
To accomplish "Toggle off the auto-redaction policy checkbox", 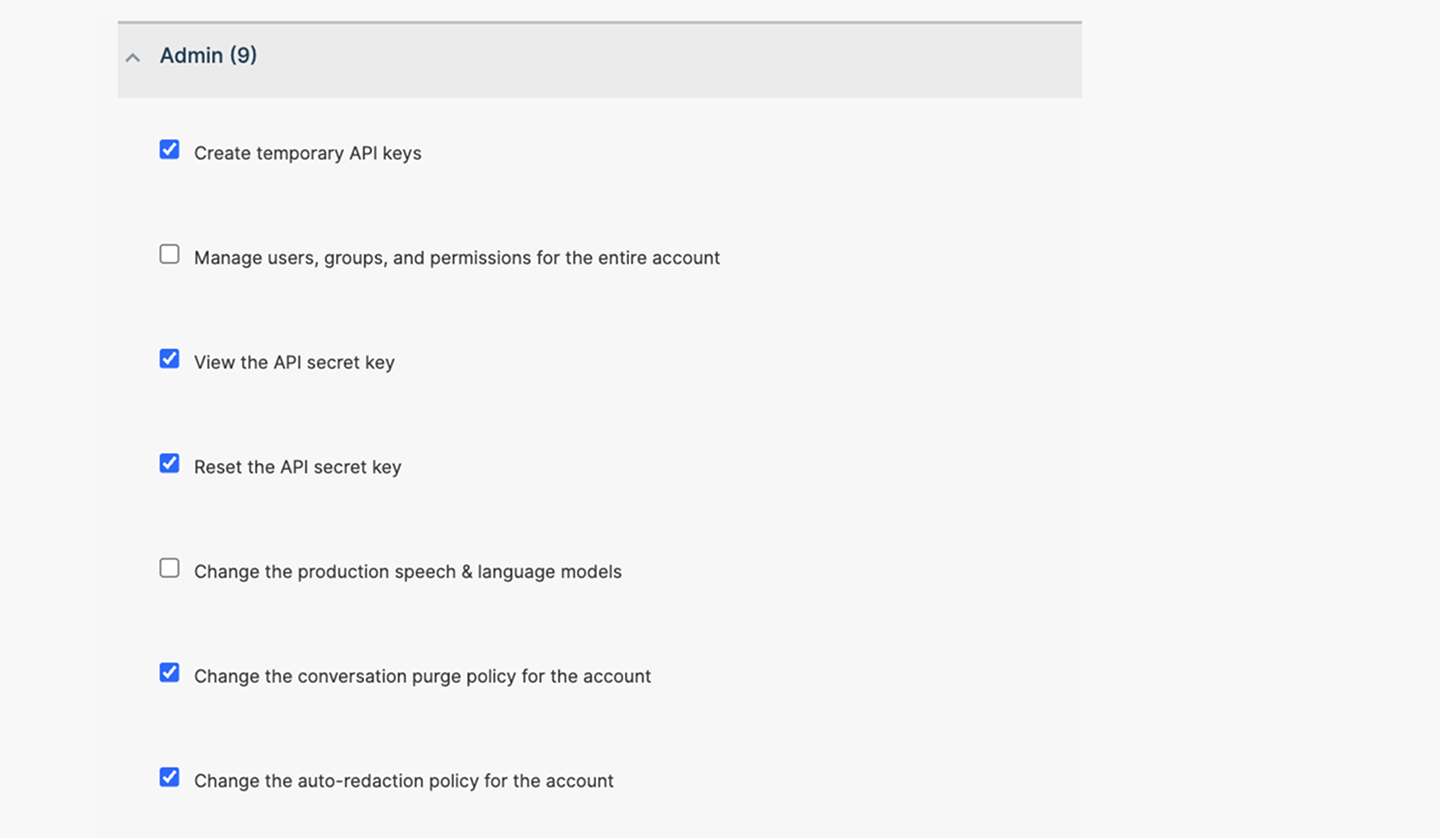I will pos(170,777).
